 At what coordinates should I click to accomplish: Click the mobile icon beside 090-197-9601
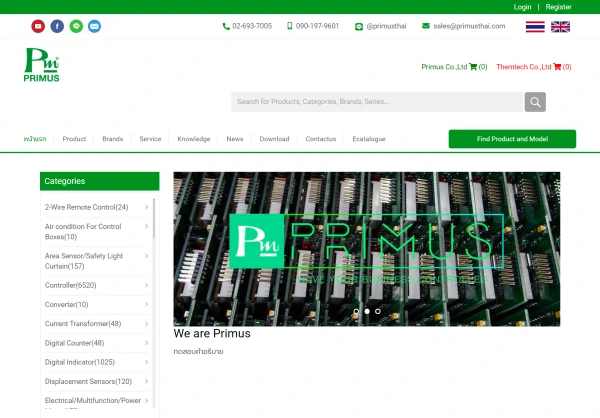point(289,26)
